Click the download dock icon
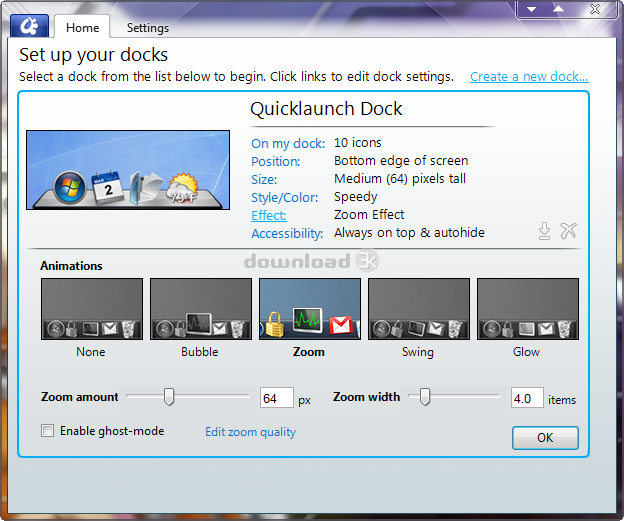The width and height of the screenshot is (624, 521). click(544, 231)
